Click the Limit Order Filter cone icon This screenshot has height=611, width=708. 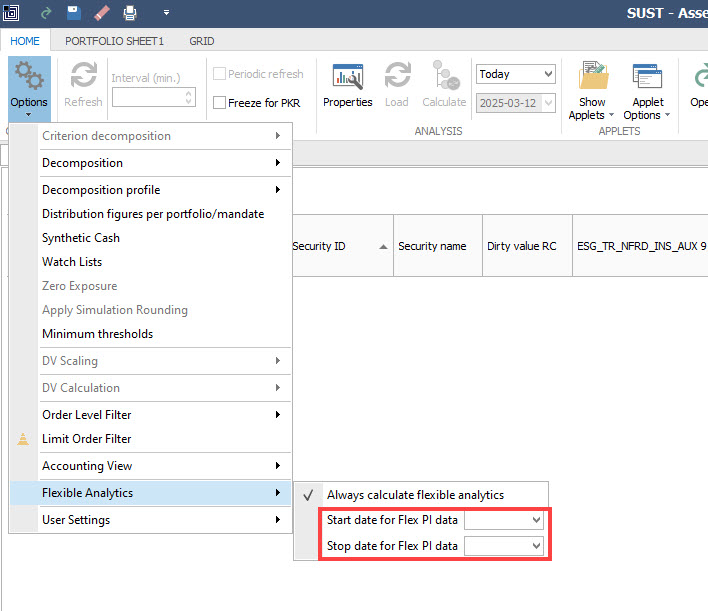tap(23, 439)
